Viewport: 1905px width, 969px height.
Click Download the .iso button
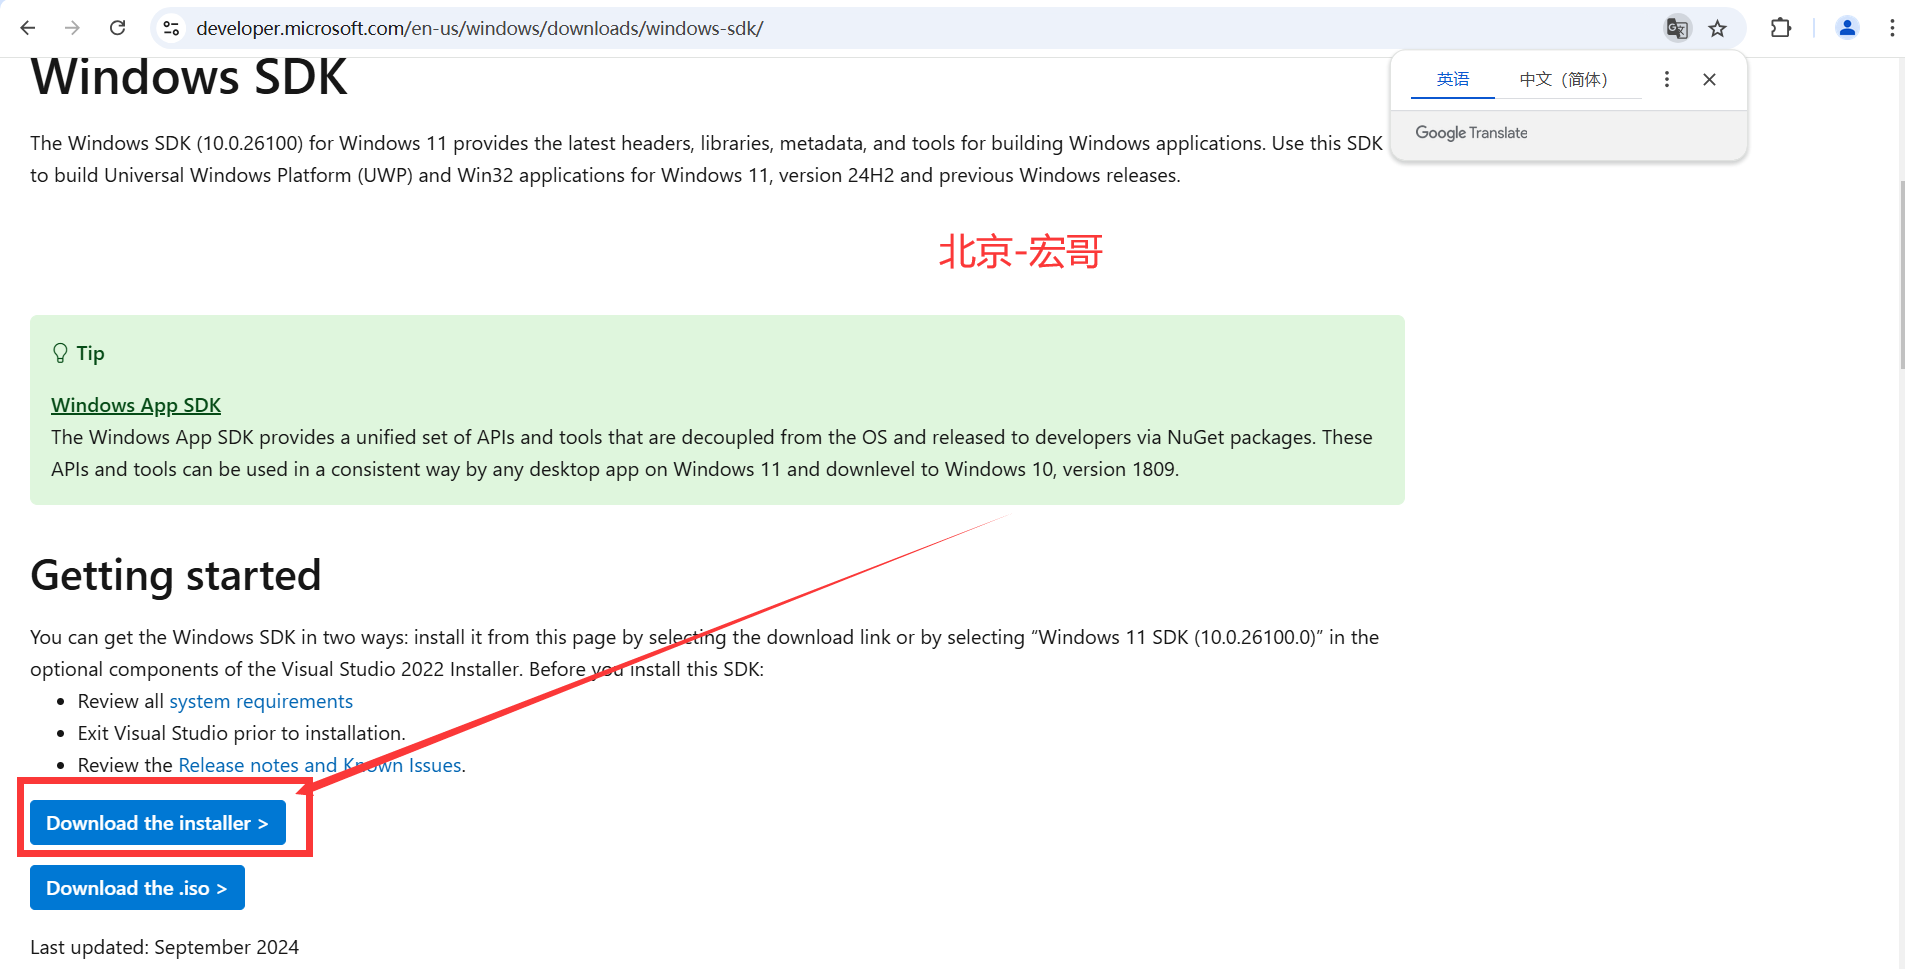coord(137,887)
